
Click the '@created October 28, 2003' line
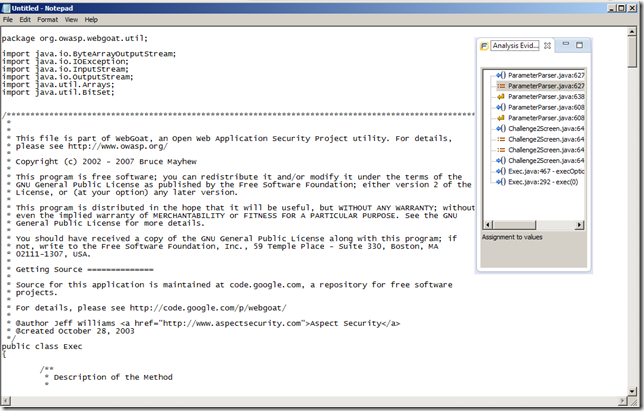coord(75,331)
